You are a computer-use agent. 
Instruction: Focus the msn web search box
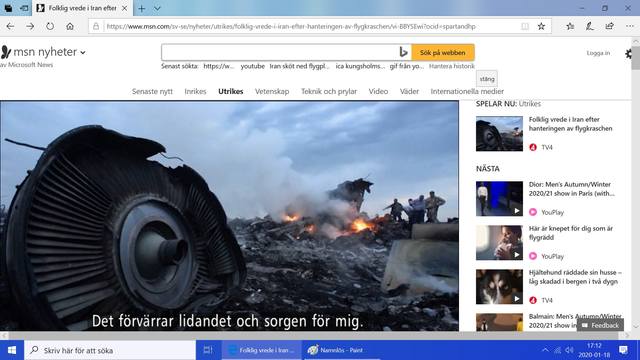point(280,53)
